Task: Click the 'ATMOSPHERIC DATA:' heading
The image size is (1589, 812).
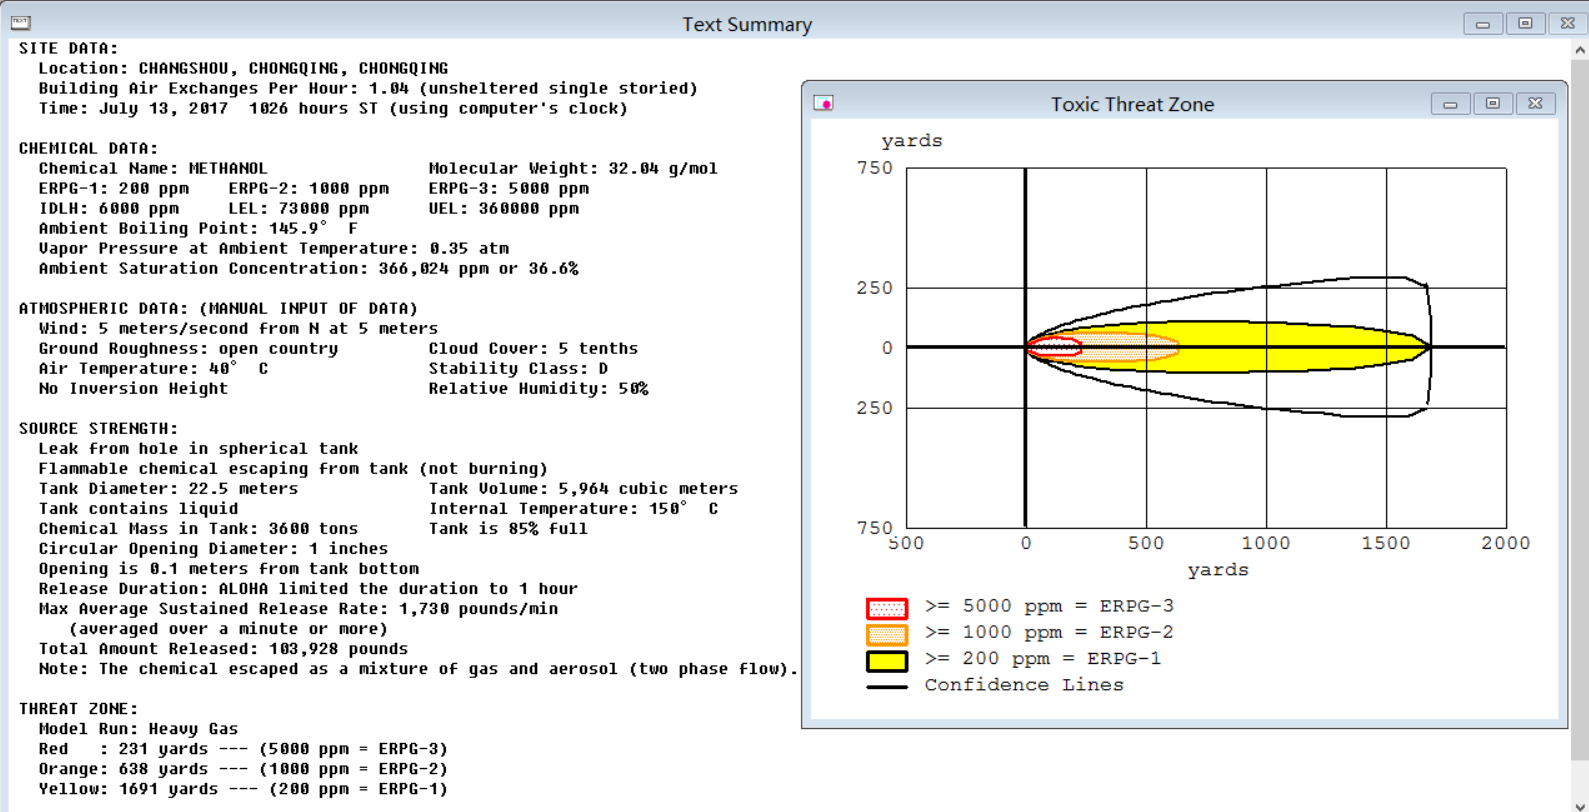Action: (x=218, y=308)
